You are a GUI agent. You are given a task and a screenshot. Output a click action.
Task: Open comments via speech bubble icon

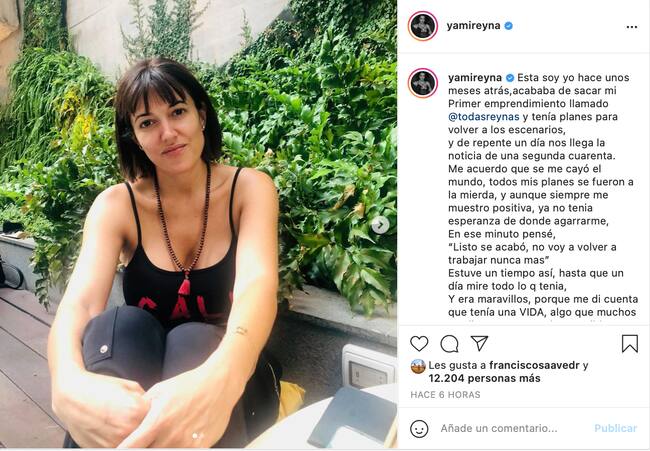point(449,344)
